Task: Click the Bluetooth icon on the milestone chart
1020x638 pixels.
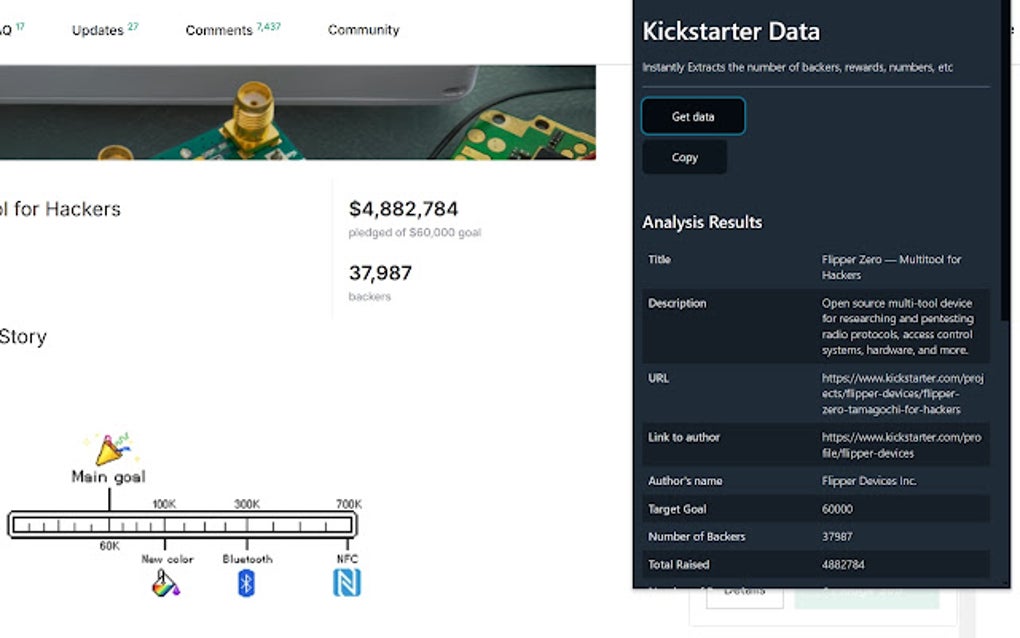Action: [x=246, y=583]
